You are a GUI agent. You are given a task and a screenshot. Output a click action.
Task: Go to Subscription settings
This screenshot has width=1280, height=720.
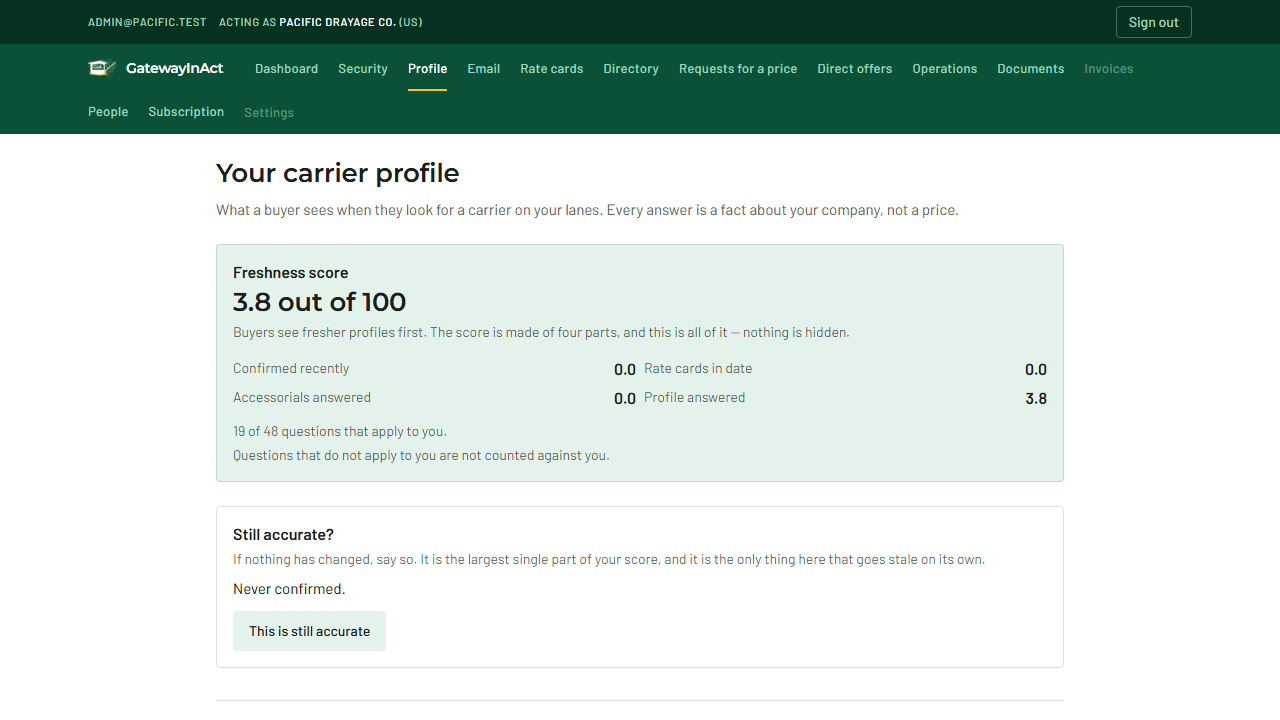point(186,112)
